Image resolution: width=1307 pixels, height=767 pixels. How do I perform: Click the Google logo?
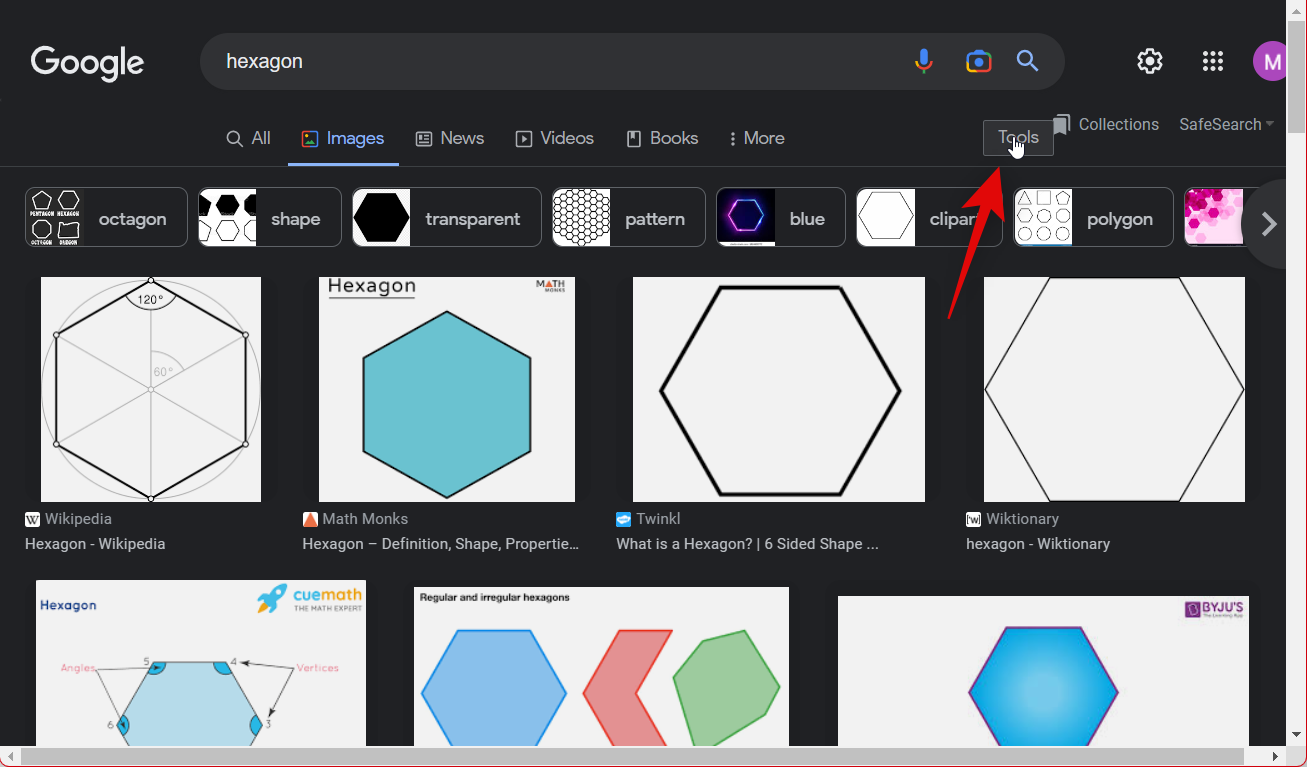point(88,62)
